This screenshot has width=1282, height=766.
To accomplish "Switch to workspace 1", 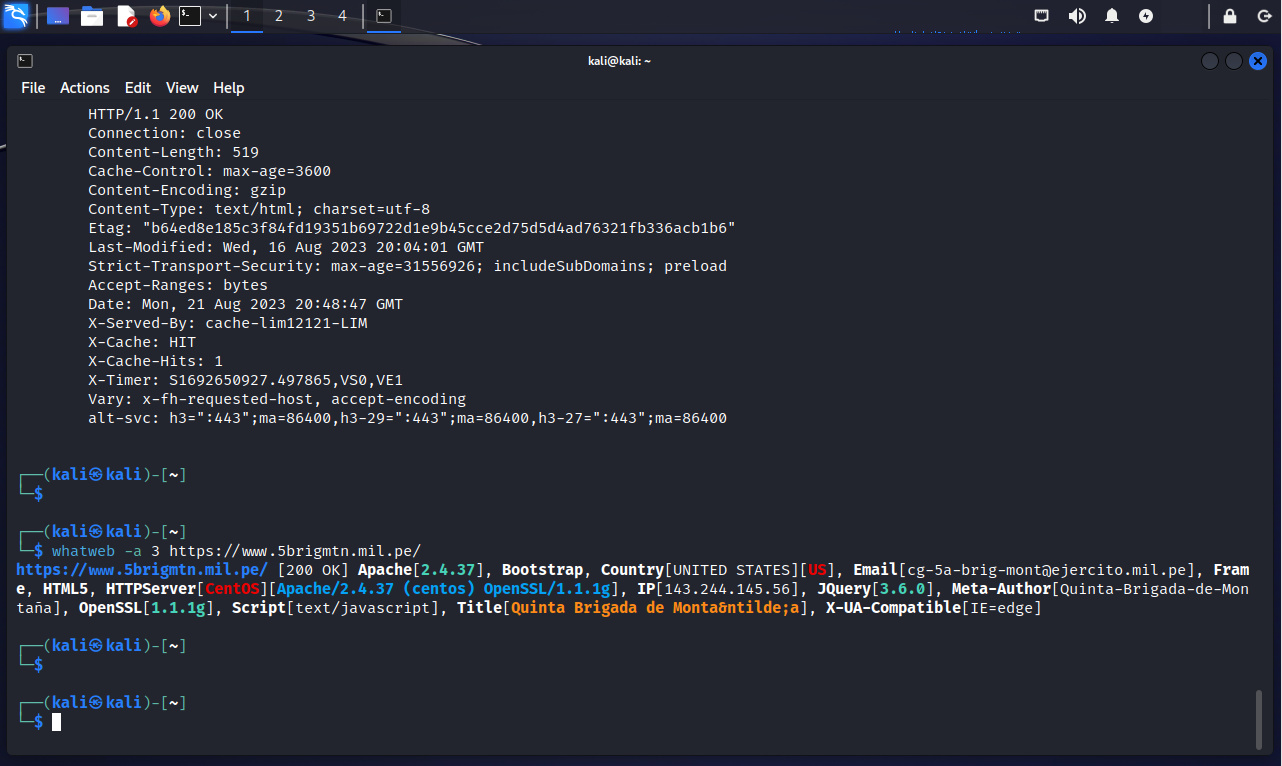I will pyautogui.click(x=247, y=16).
